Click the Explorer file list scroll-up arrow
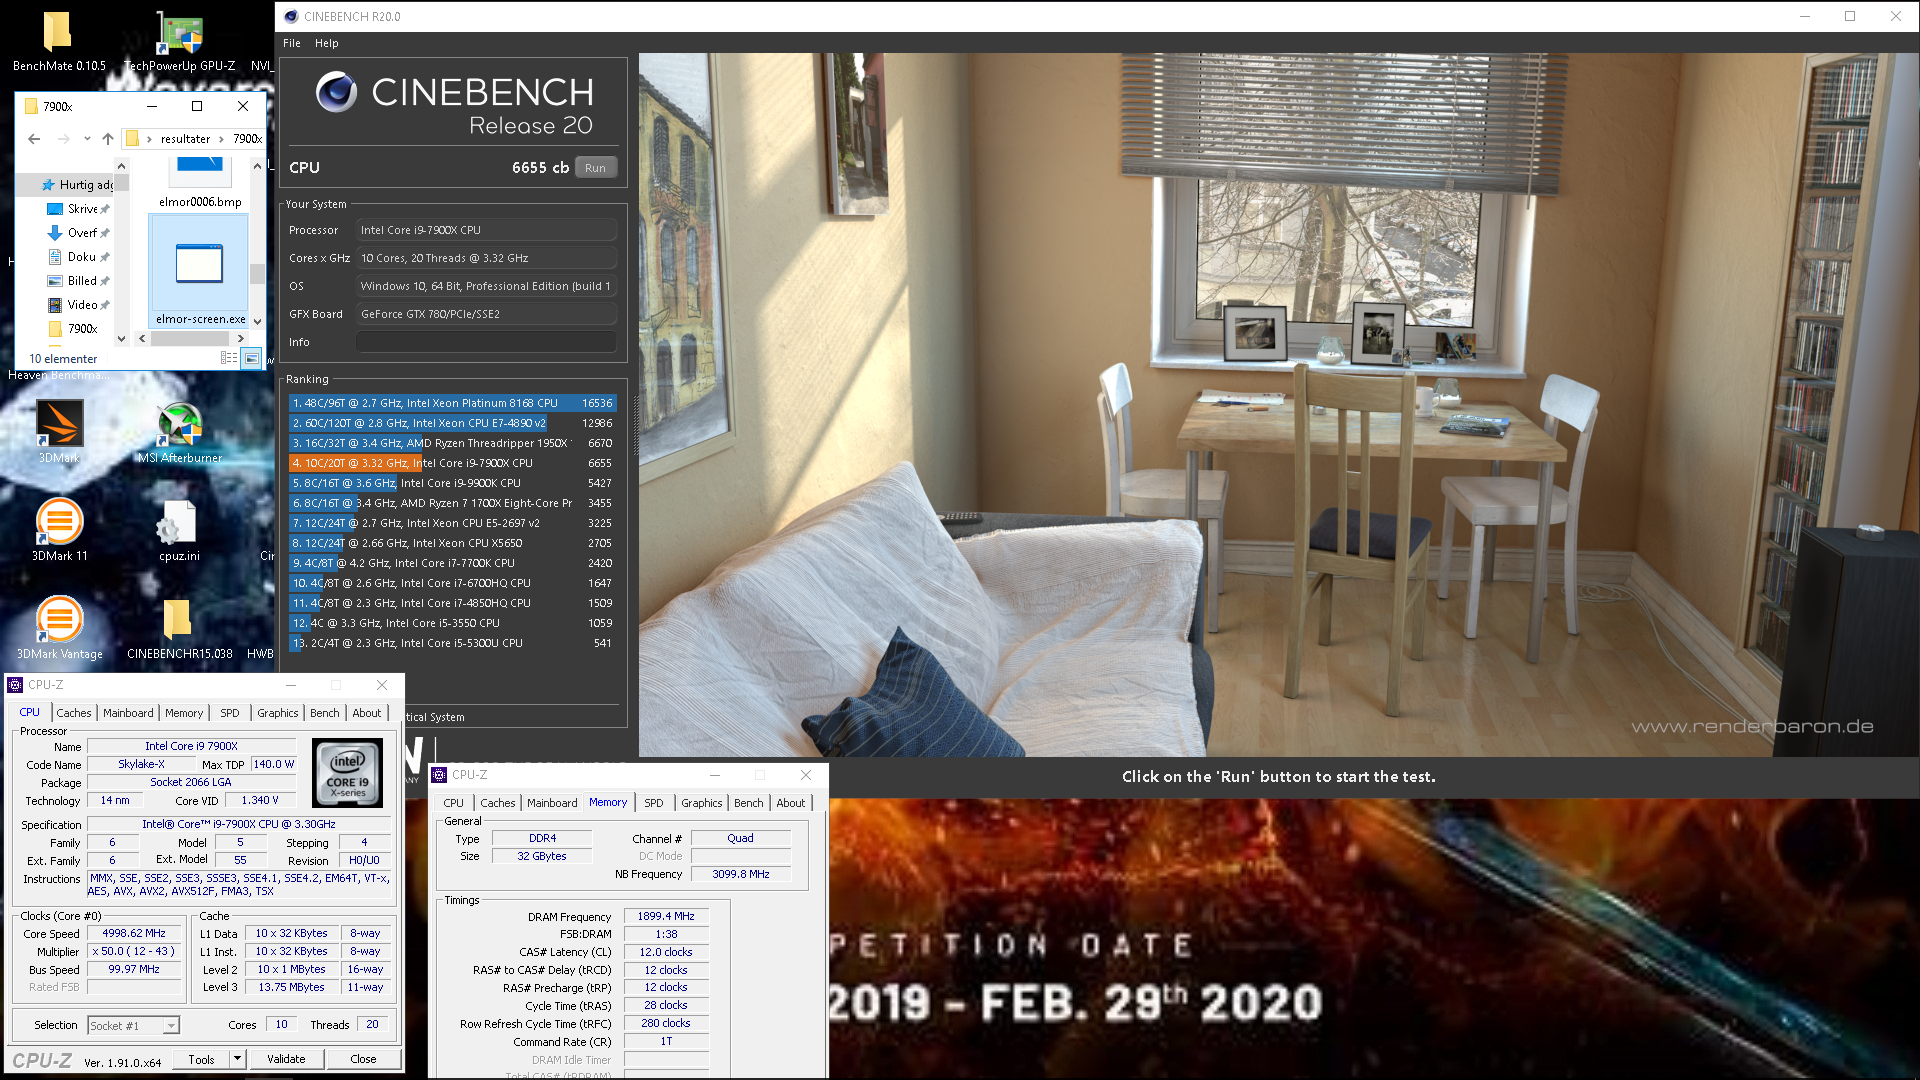1920x1080 pixels. 257,165
